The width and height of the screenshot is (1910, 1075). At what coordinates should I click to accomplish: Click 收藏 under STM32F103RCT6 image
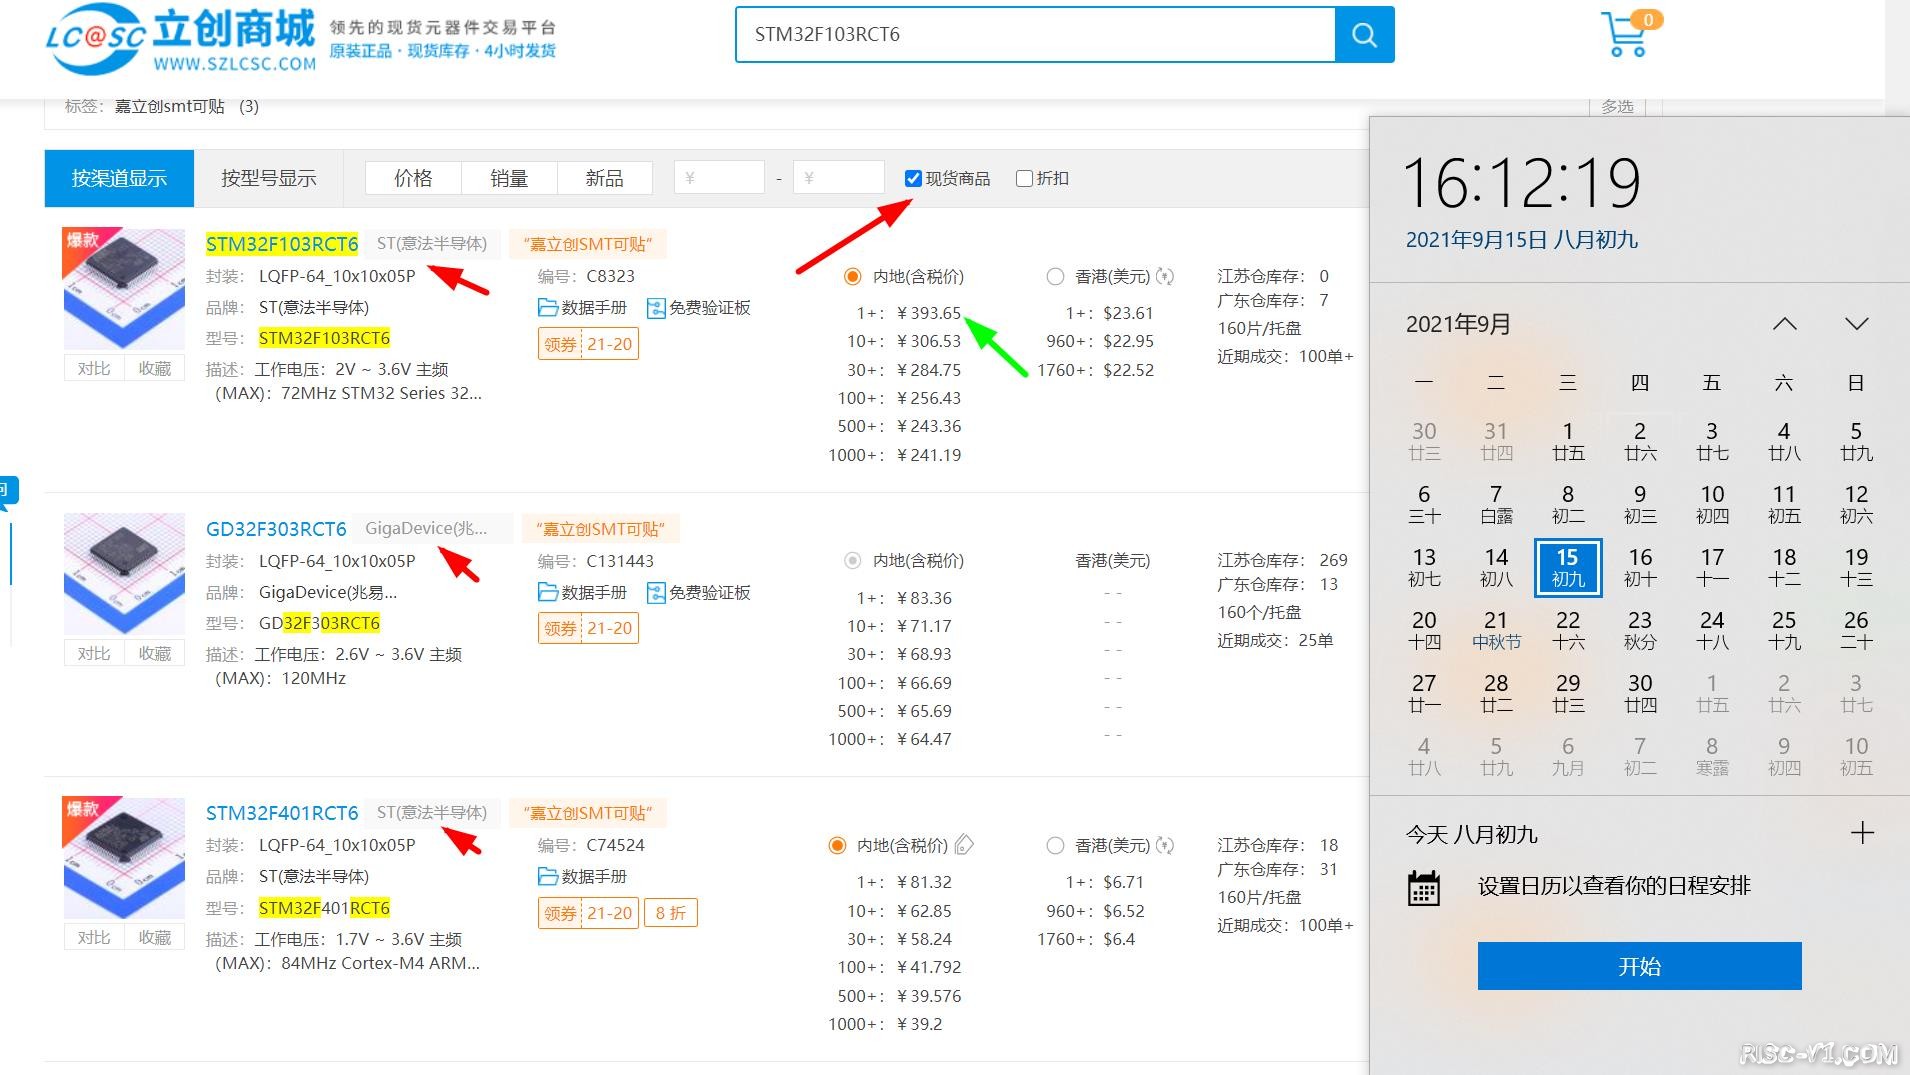click(x=155, y=368)
